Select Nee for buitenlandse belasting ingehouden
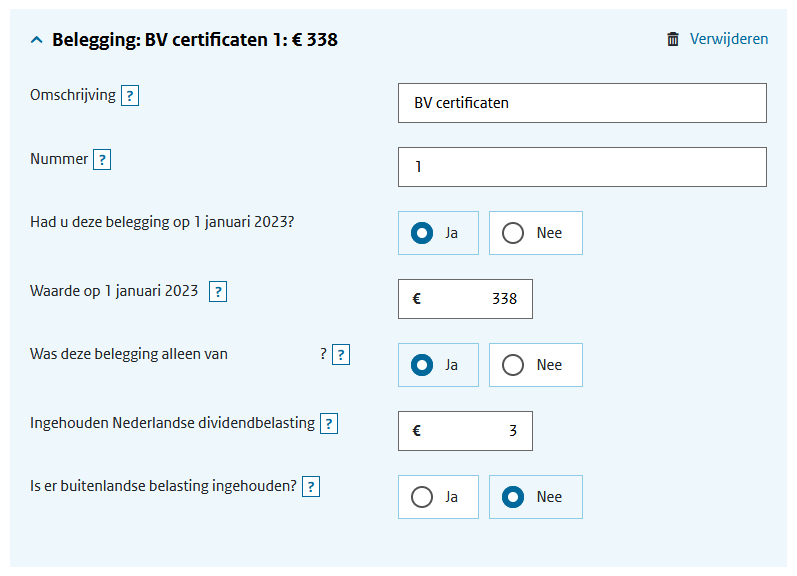Viewport: 797px width, 576px height. click(536, 497)
